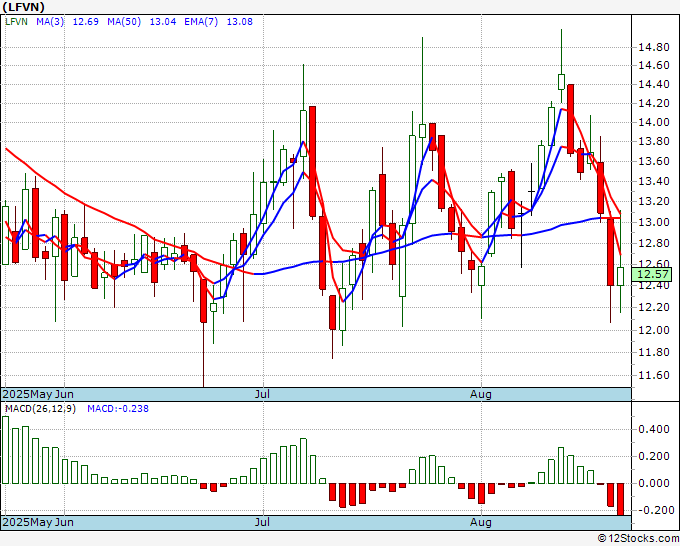Click the 11.60 price axis label
Image resolution: width=680 pixels, height=546 pixels.
(x=654, y=375)
